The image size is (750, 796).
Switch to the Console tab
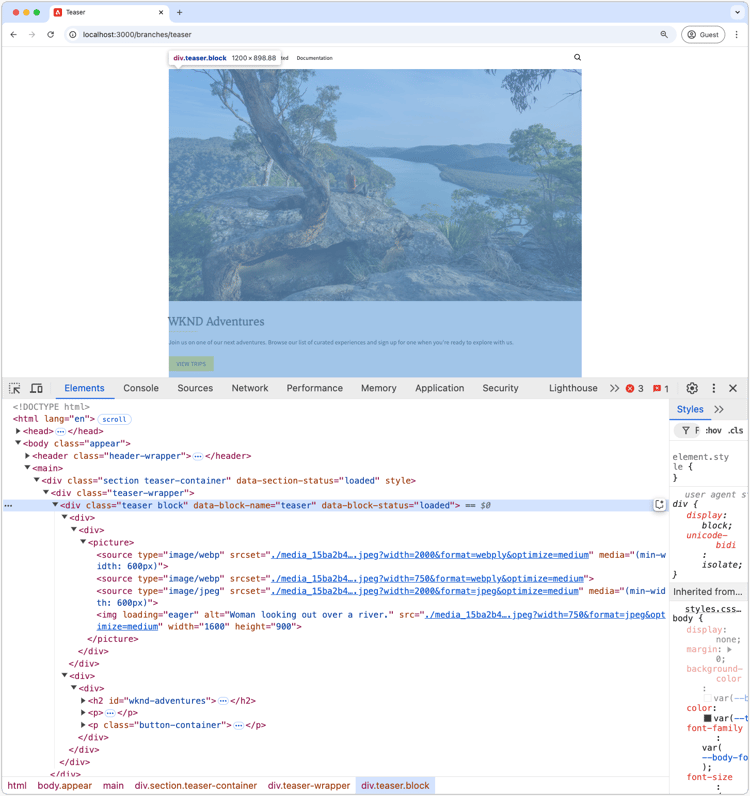point(141,388)
